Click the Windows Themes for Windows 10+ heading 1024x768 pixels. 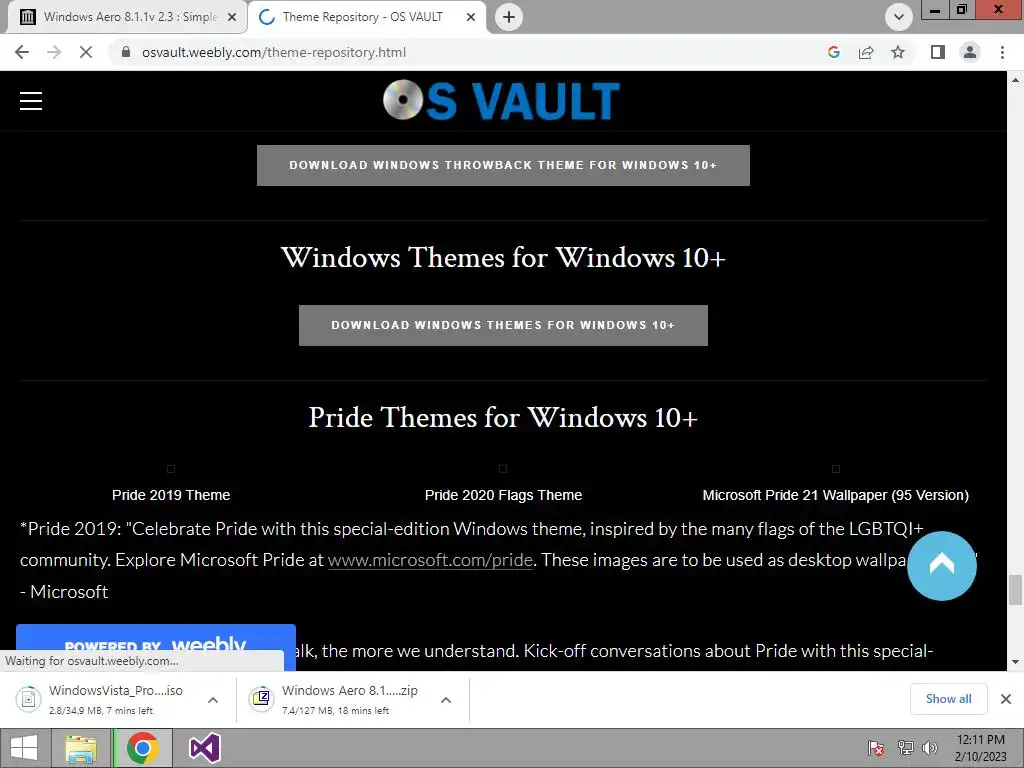pos(503,257)
